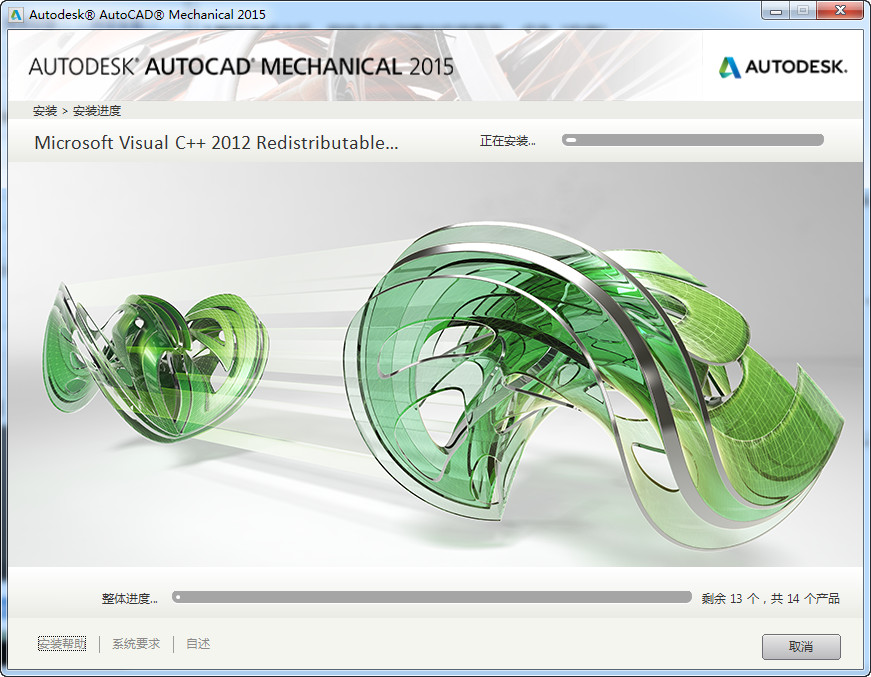Open the 自述 readme link

point(196,643)
